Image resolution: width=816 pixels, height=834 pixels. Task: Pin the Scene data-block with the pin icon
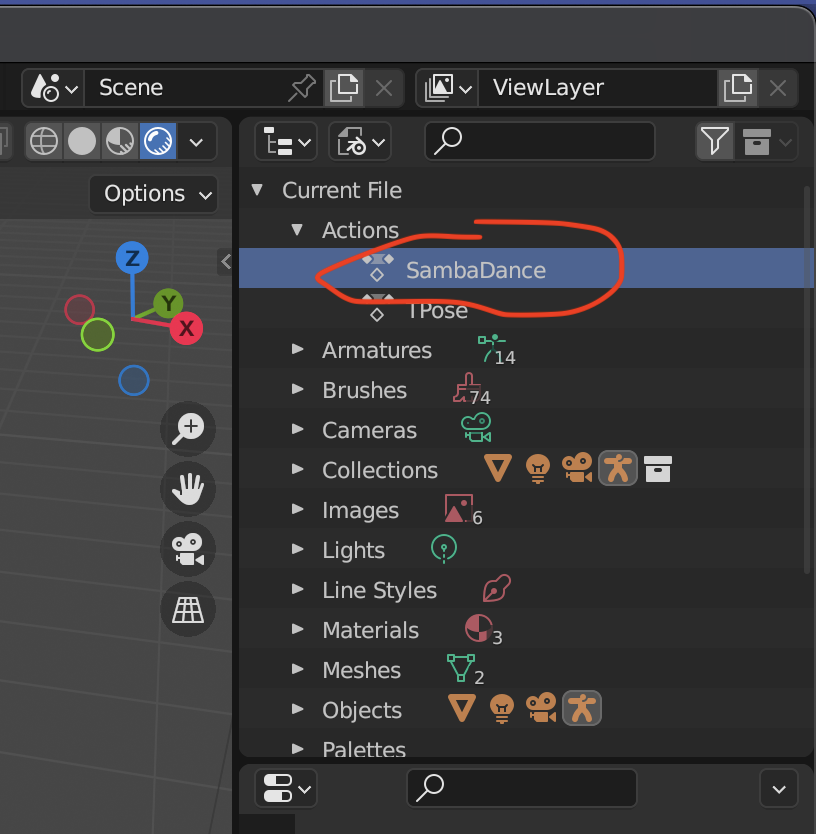(x=303, y=88)
